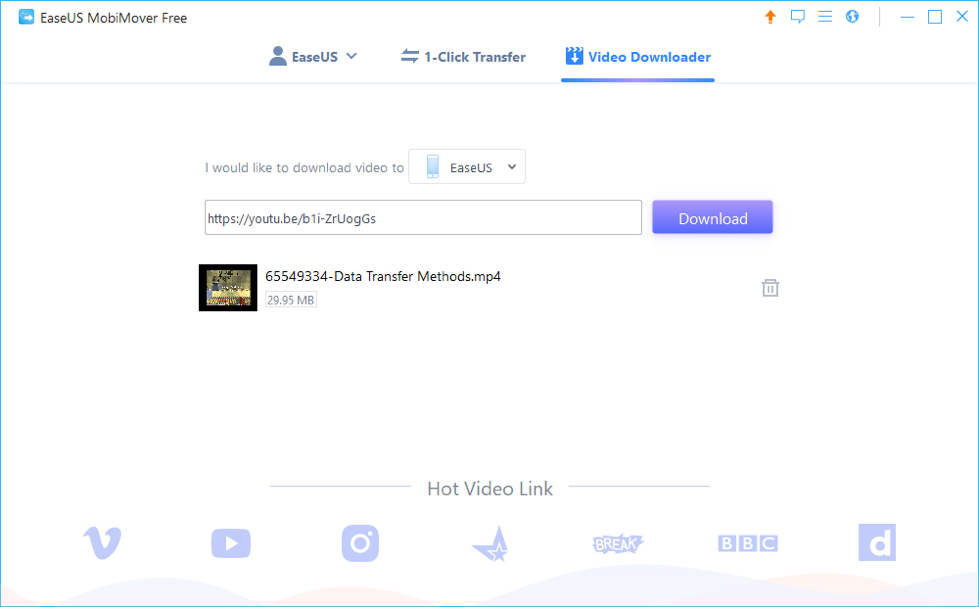Switch to the 1-Click Transfer tab
Screen dimensions: 979x607
pyautogui.click(x=463, y=57)
